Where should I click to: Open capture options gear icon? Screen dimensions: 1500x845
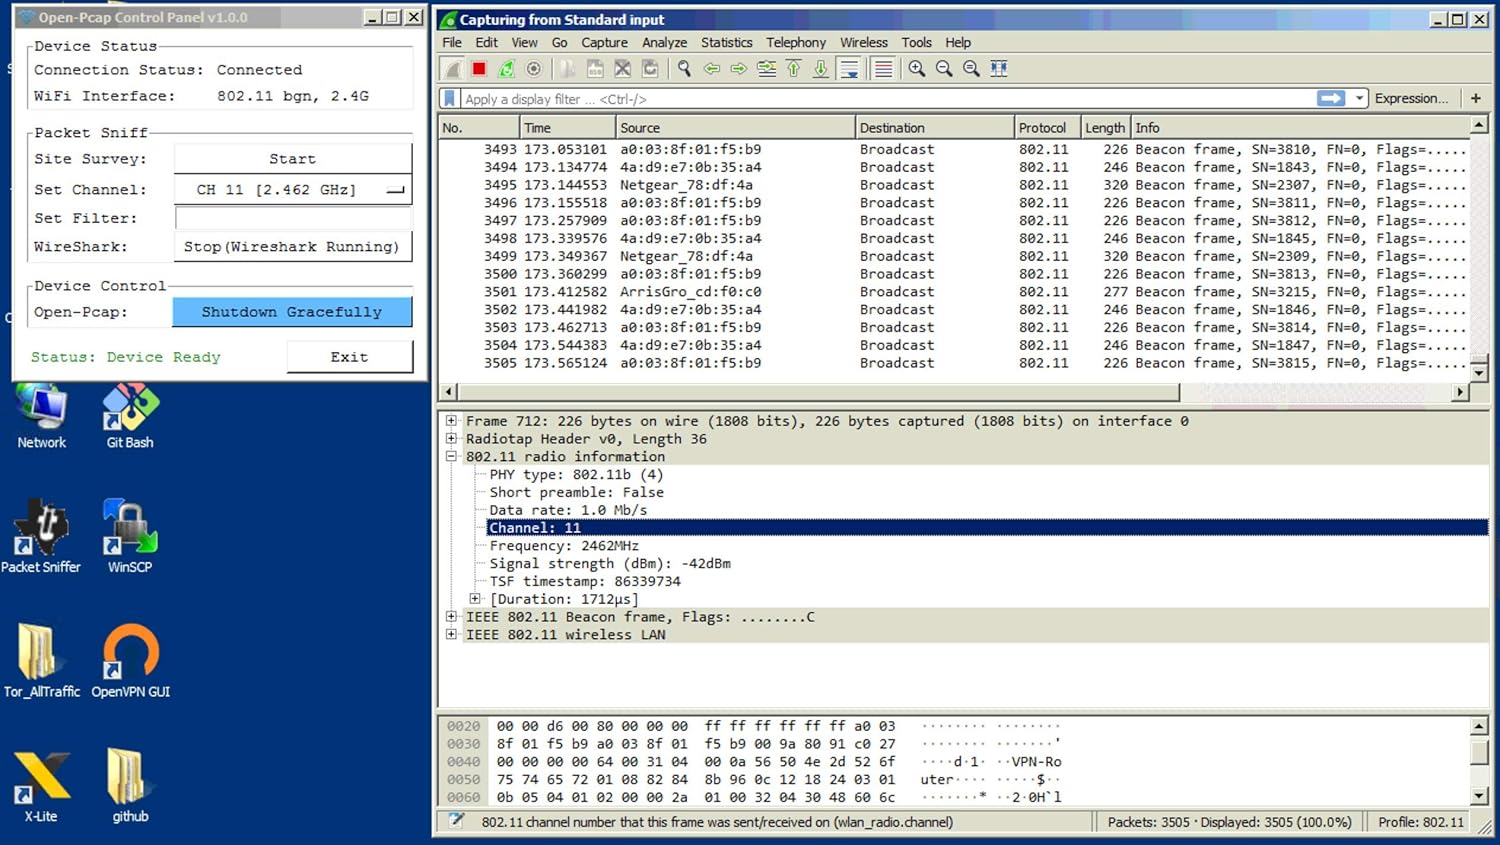pyautogui.click(x=534, y=69)
